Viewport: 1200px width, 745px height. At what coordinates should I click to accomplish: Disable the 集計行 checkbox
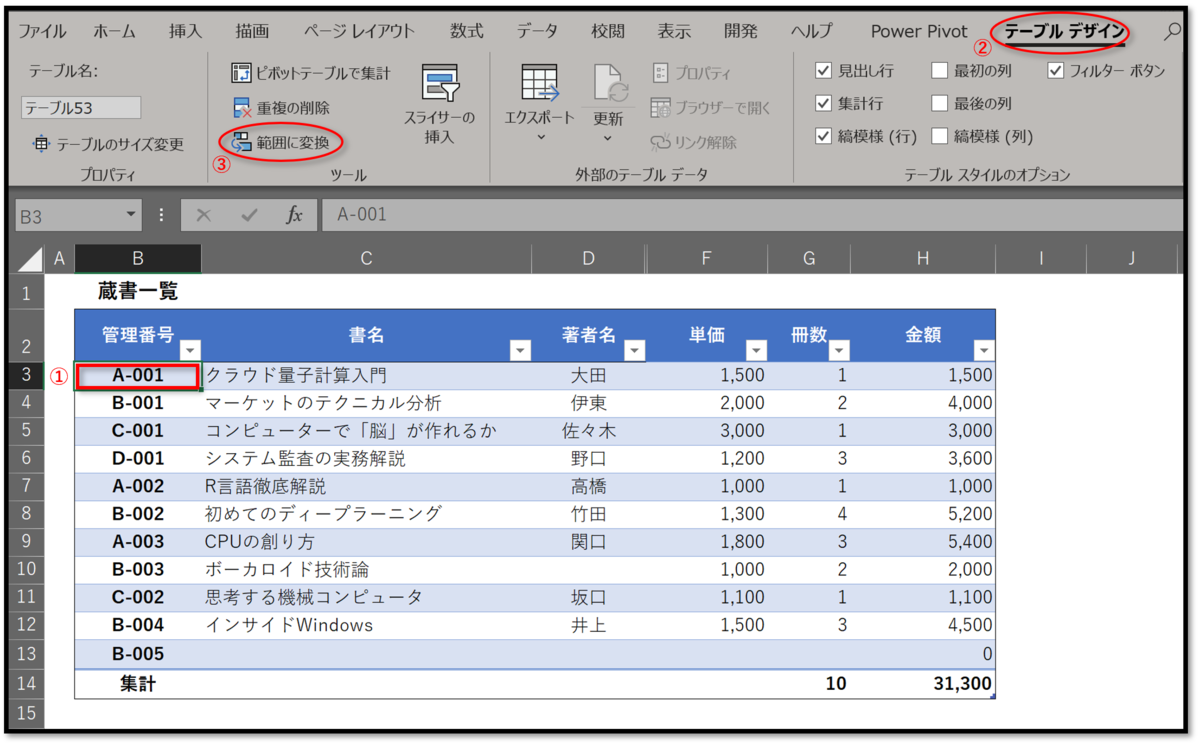[x=824, y=102]
